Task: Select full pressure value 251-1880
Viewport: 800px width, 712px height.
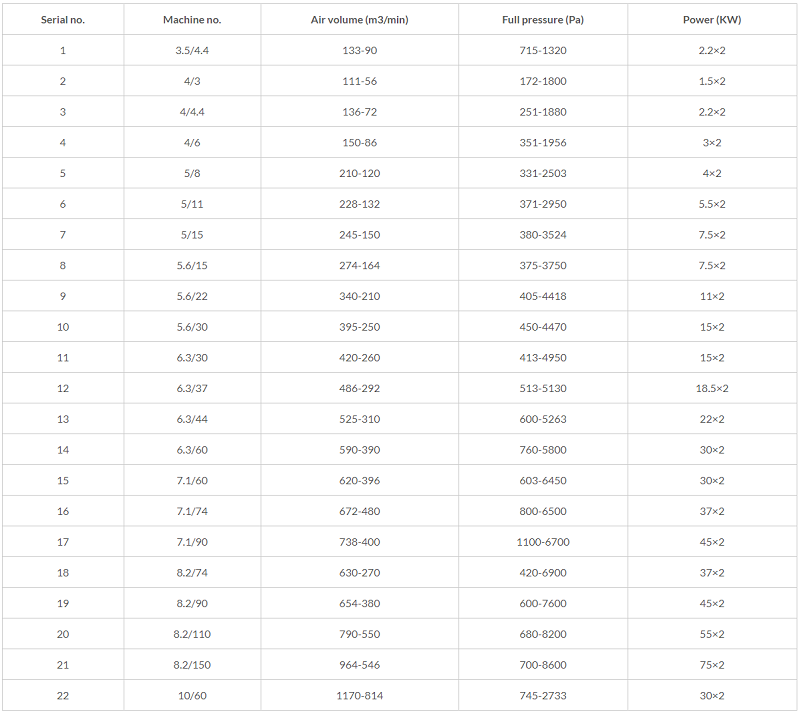Action: tap(543, 112)
